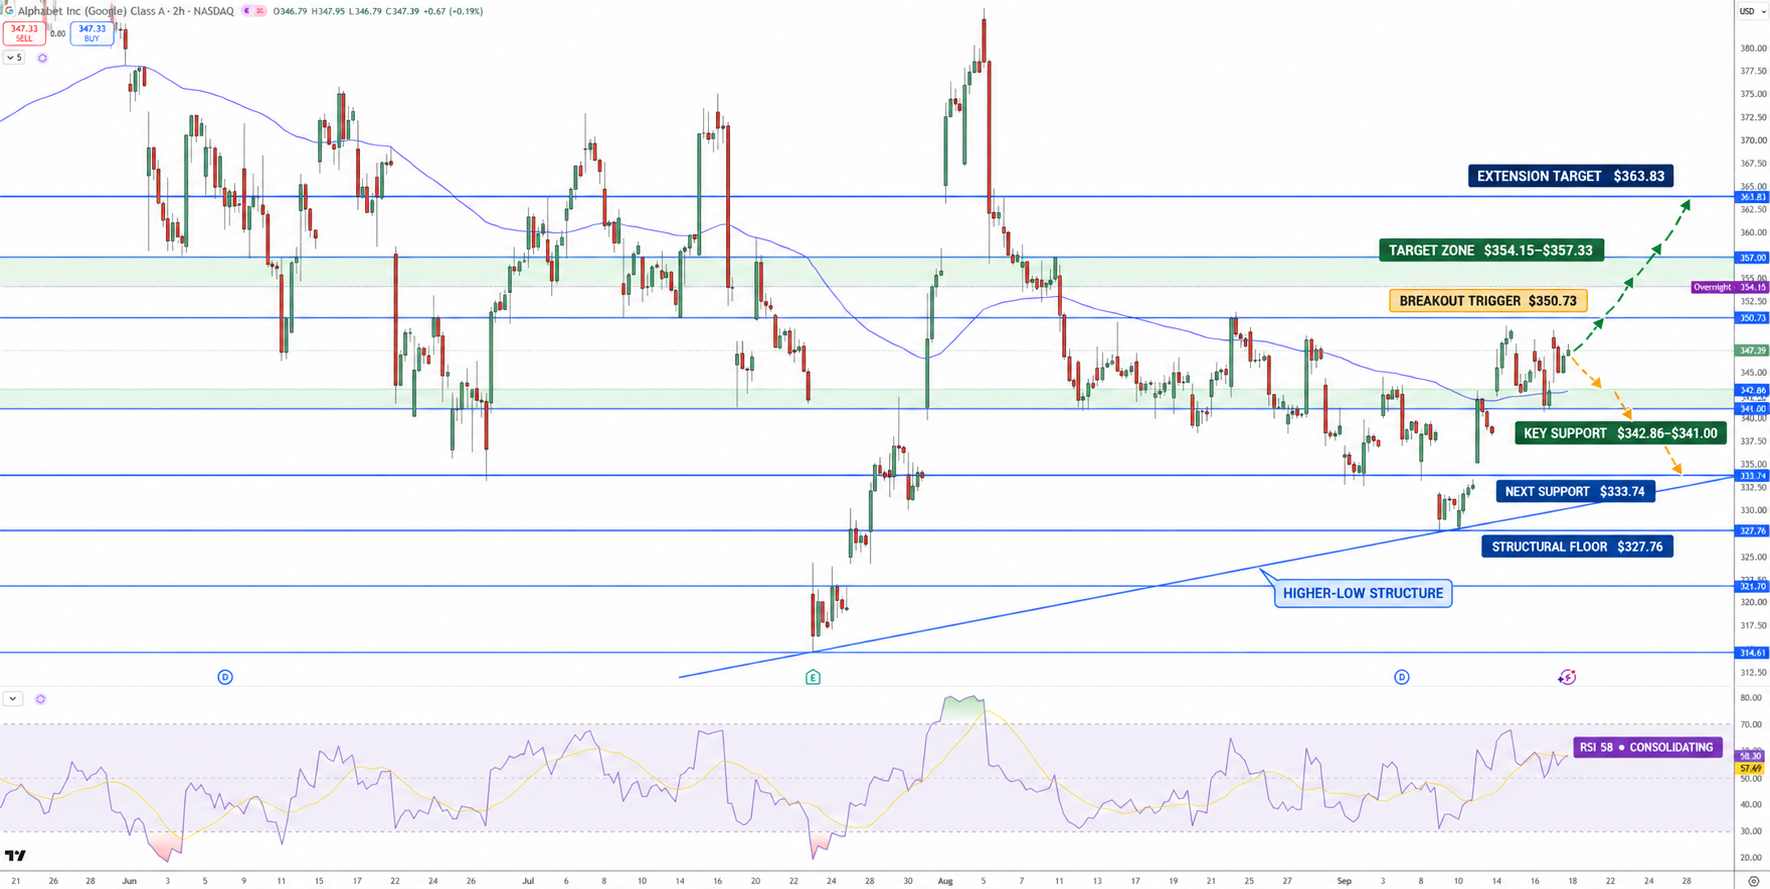Click the current price label 347.39
Screen dimensions: 1770x889
pos(1752,351)
